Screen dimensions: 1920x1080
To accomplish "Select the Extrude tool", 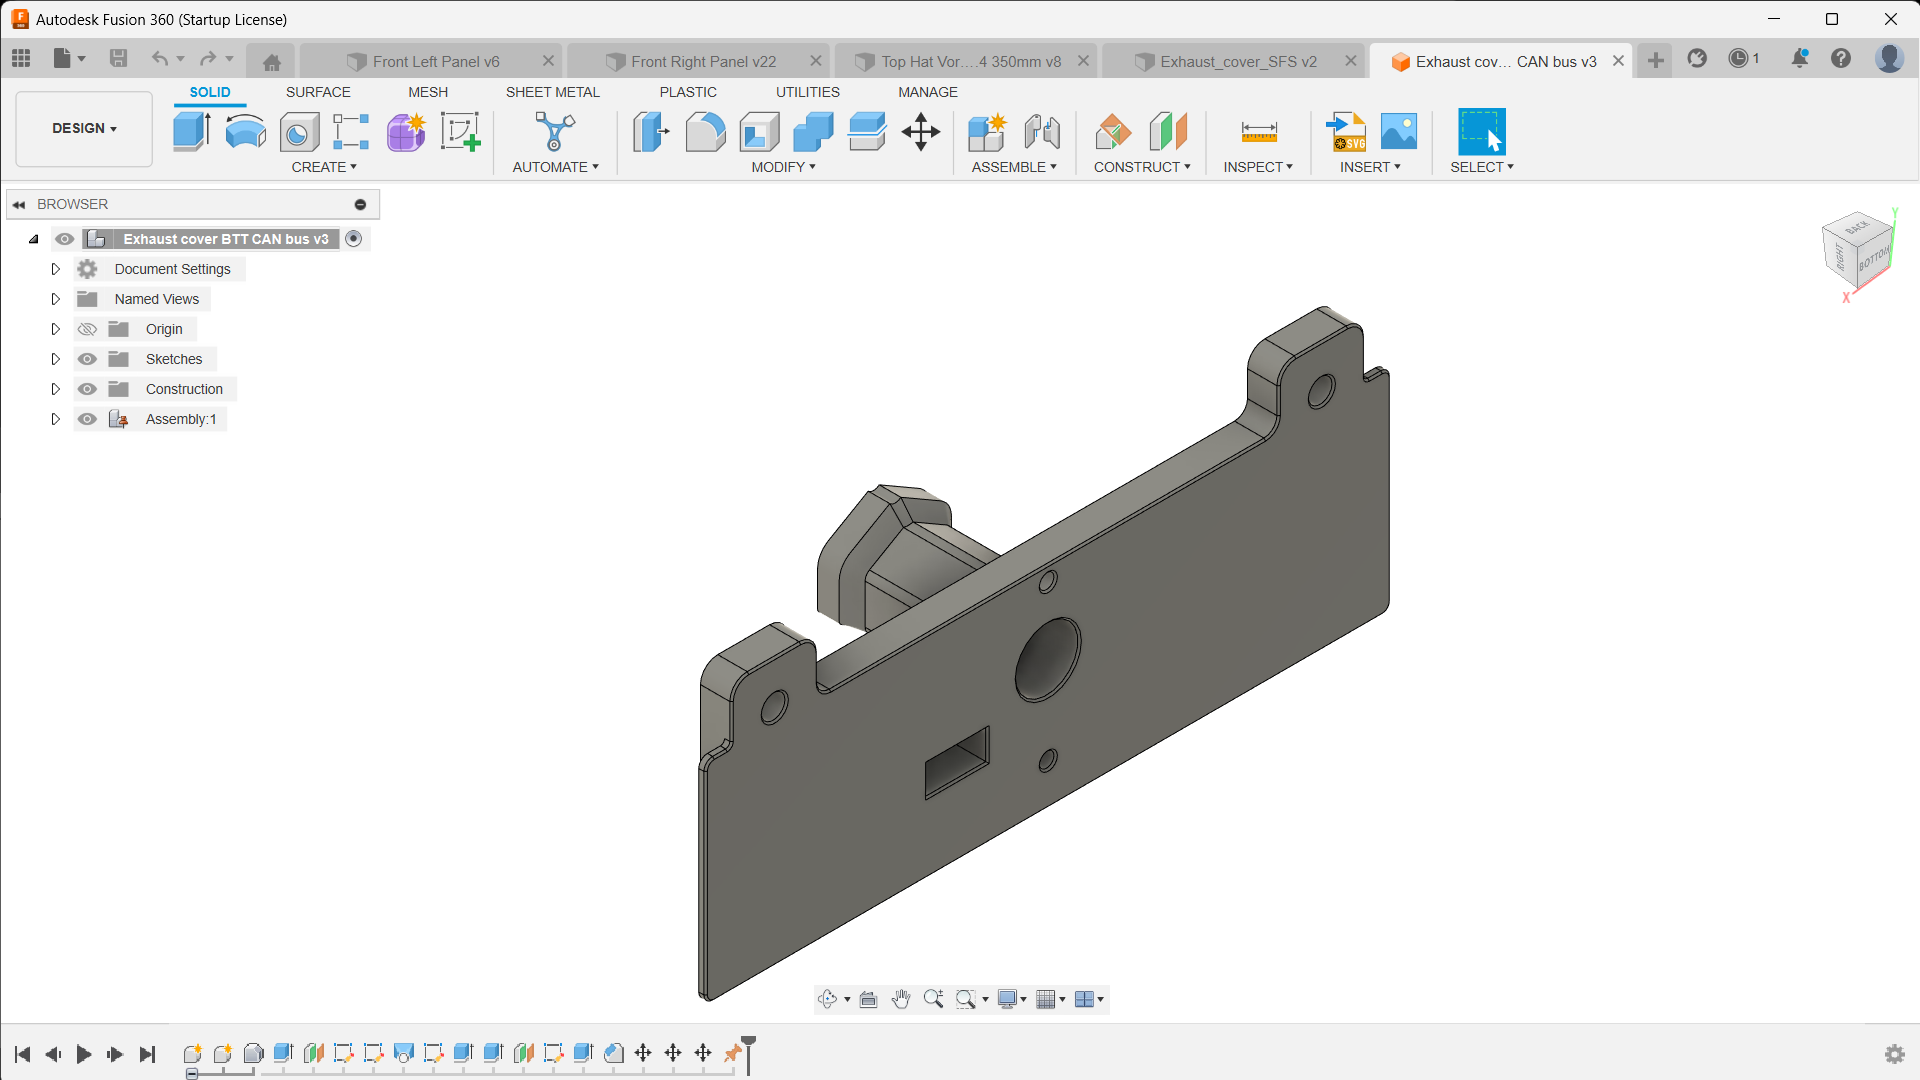I will [191, 131].
